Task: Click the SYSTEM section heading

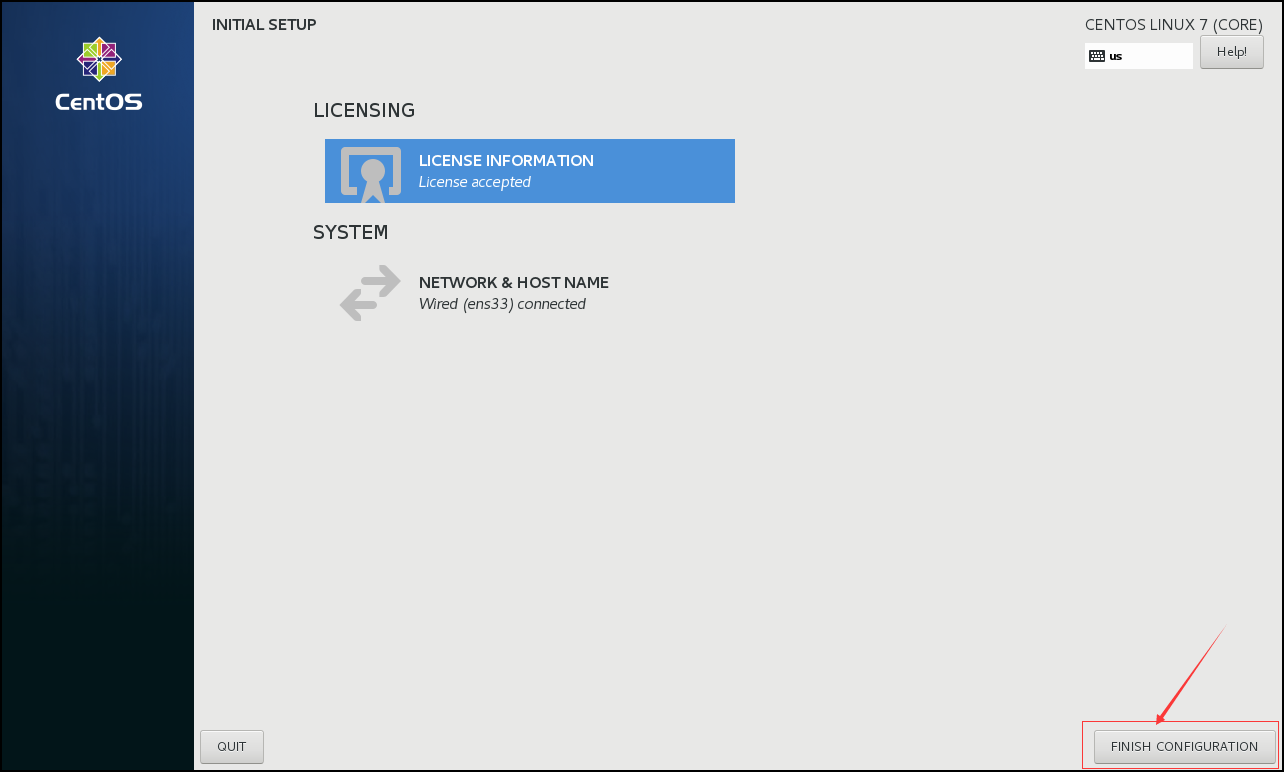Action: [x=350, y=232]
